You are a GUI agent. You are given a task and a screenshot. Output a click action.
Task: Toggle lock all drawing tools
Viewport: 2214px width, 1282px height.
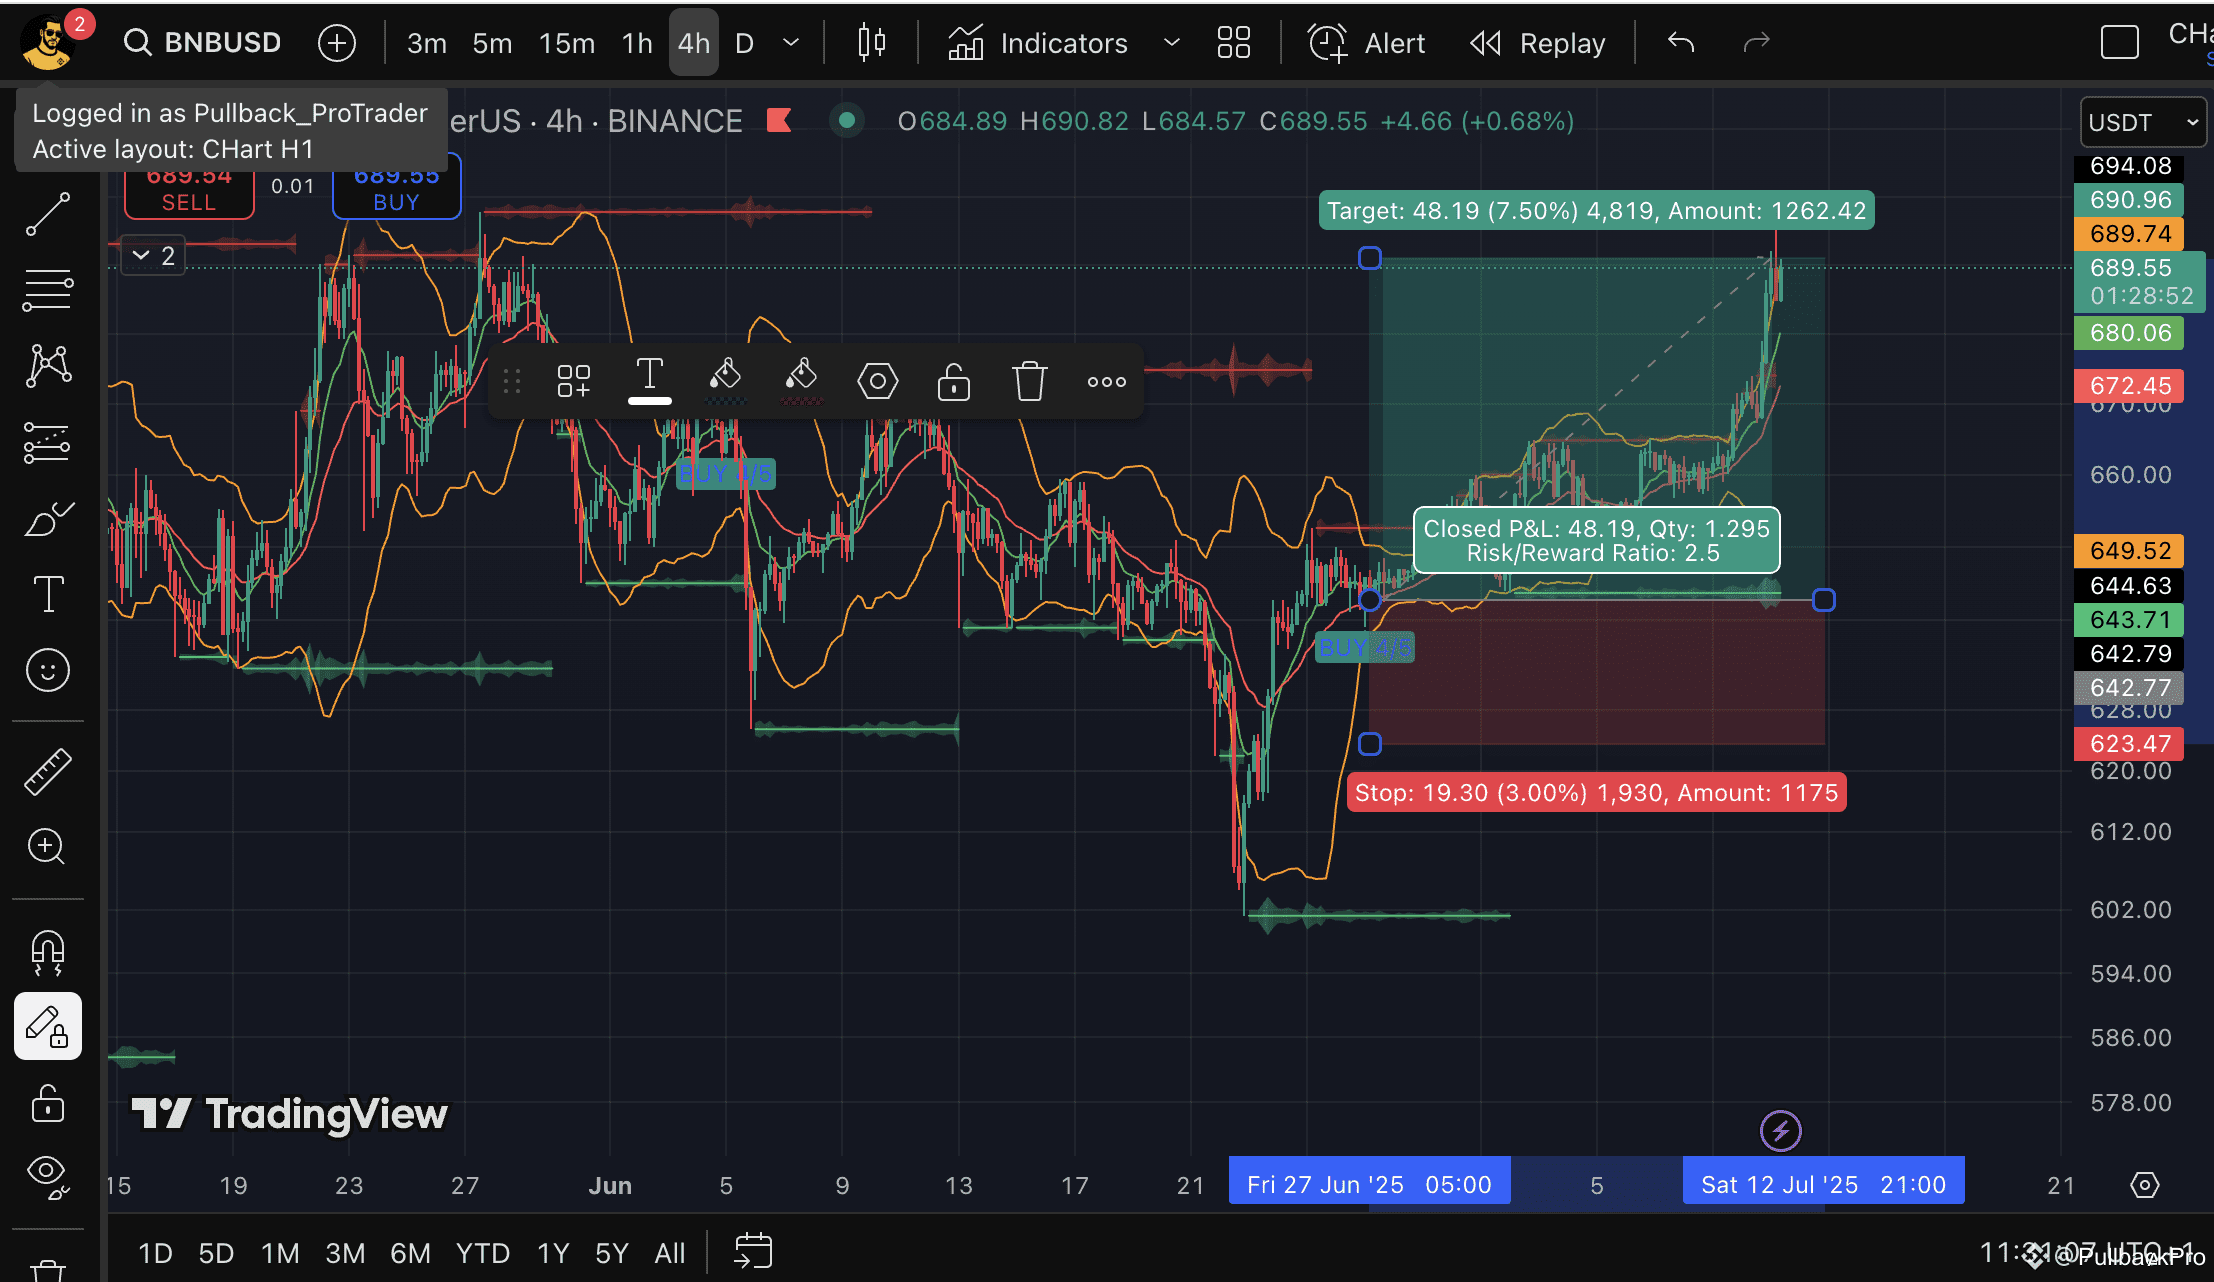coord(48,1102)
